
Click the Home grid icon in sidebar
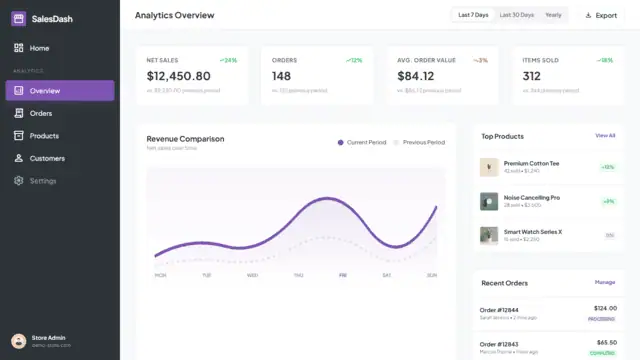pos(18,48)
